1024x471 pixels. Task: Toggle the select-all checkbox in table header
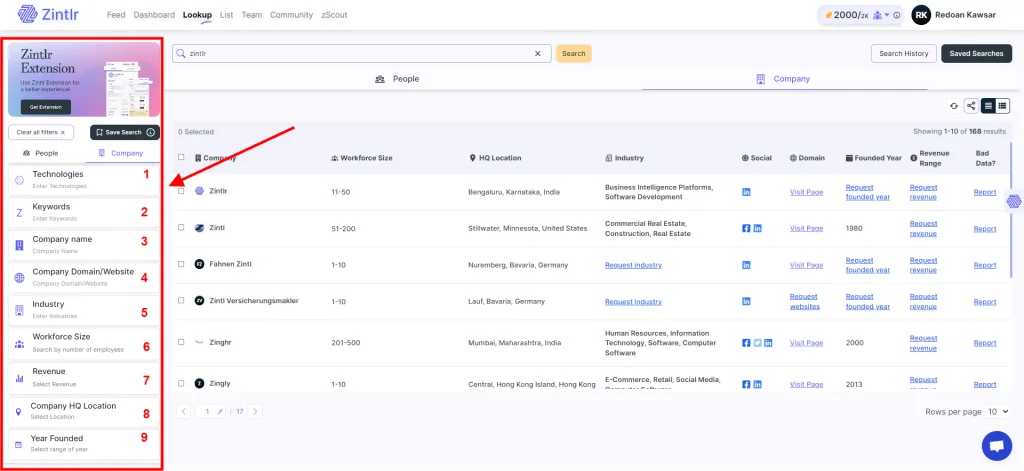point(181,157)
